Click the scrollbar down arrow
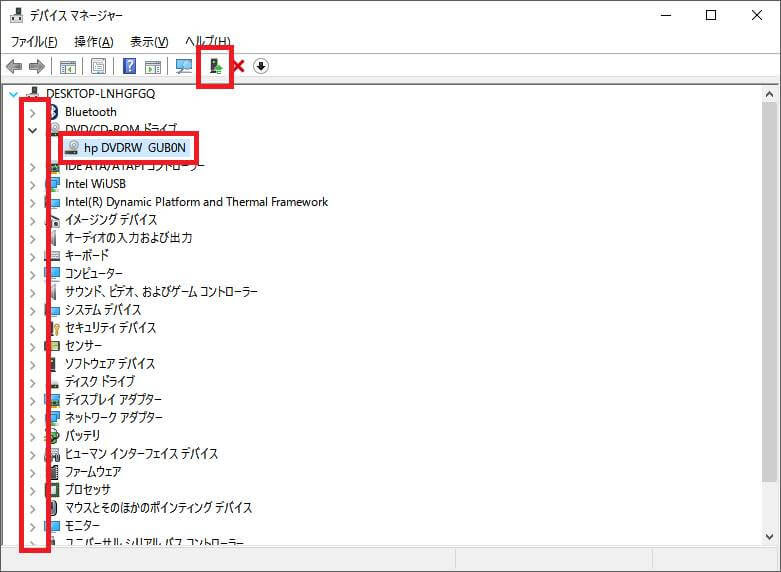 pyautogui.click(x=769, y=537)
